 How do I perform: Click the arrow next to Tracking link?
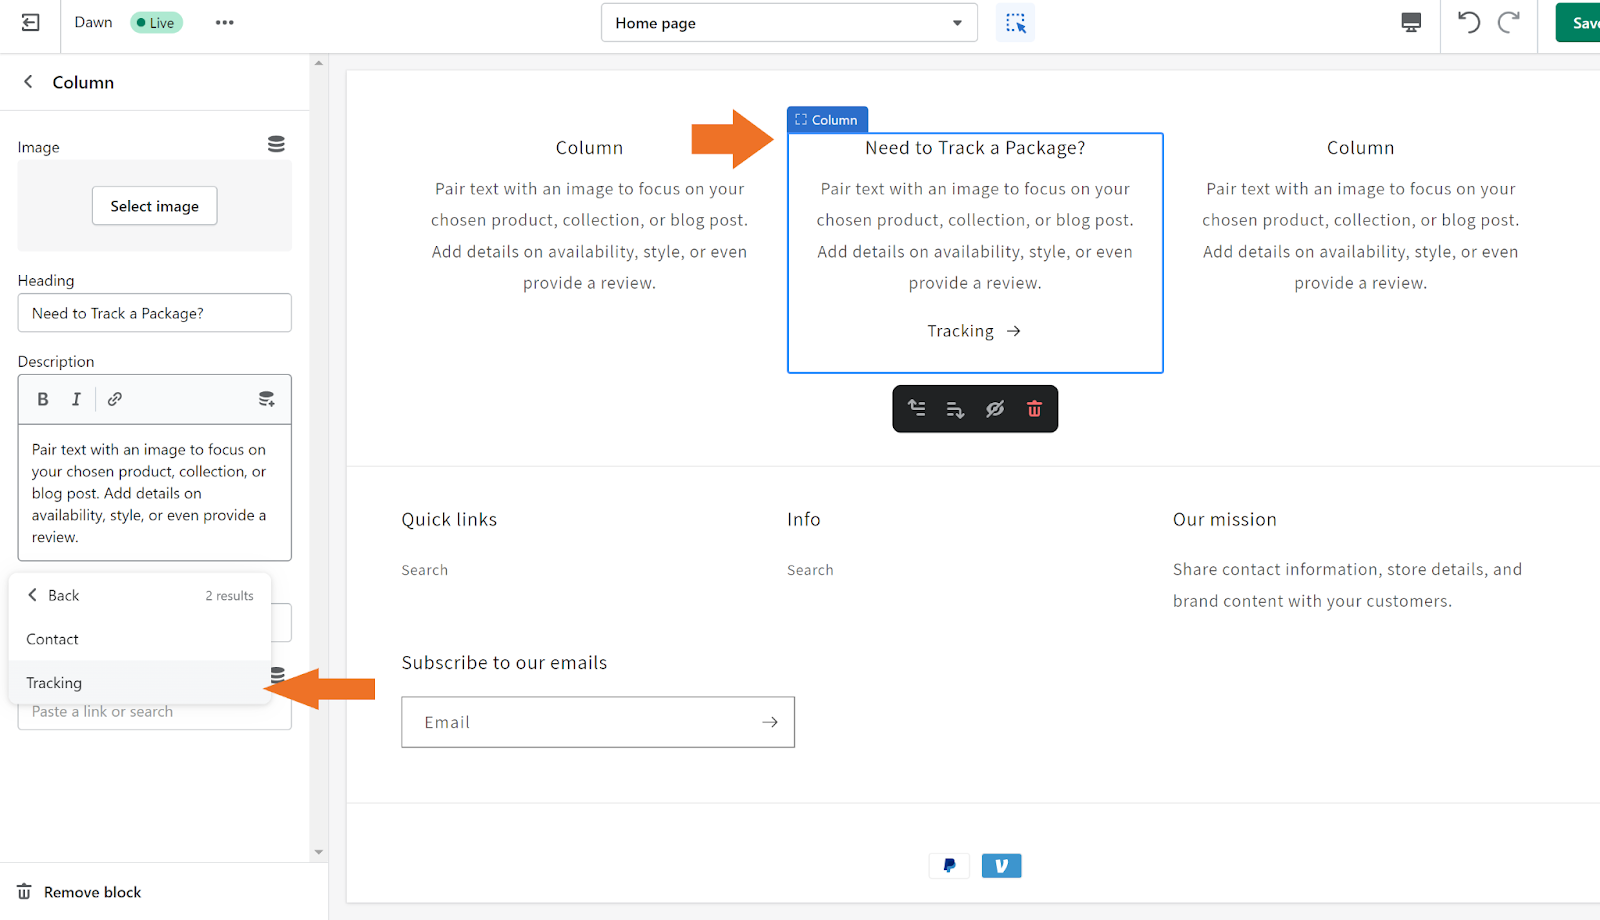[1014, 331]
